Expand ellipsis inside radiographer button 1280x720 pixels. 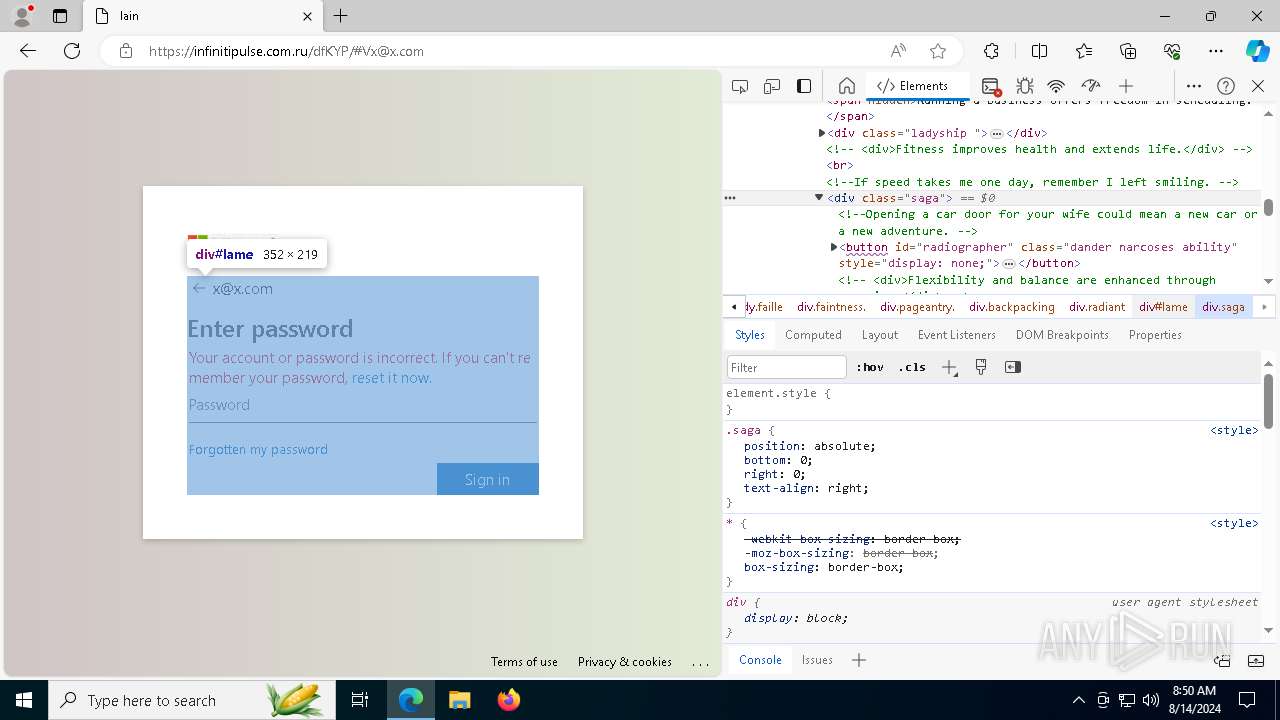[1009, 264]
